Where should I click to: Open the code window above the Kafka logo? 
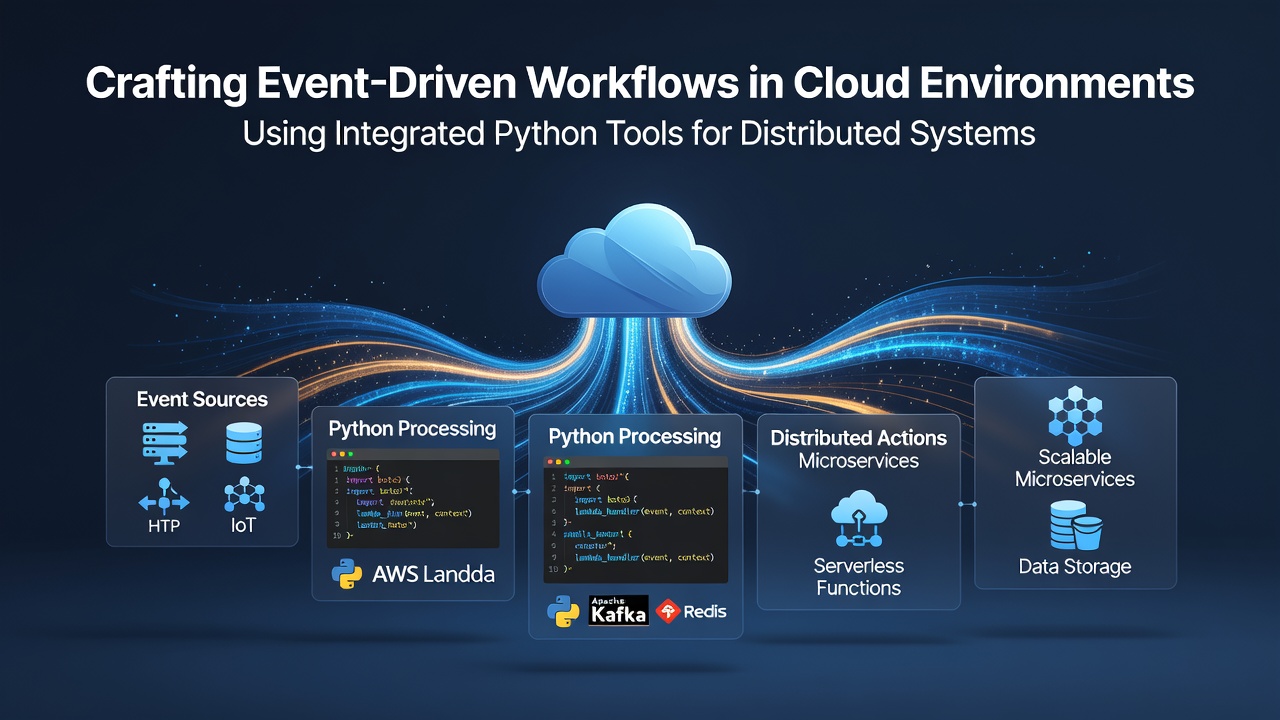634,520
